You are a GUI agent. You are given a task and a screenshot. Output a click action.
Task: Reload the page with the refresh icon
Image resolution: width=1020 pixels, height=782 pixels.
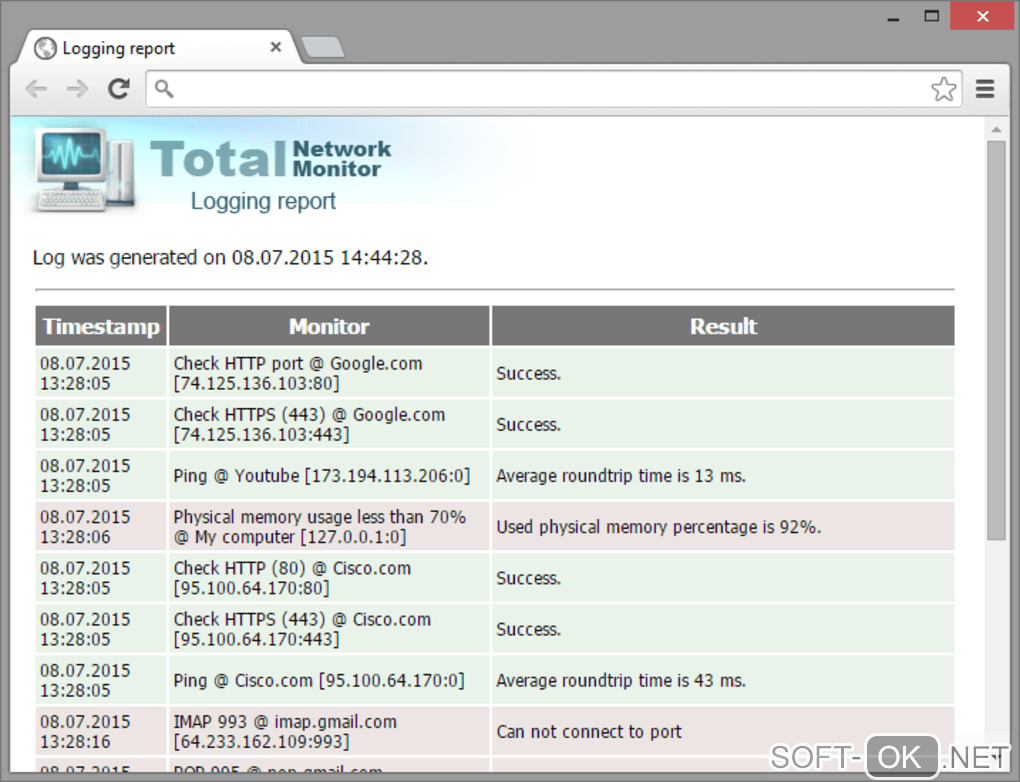click(118, 88)
